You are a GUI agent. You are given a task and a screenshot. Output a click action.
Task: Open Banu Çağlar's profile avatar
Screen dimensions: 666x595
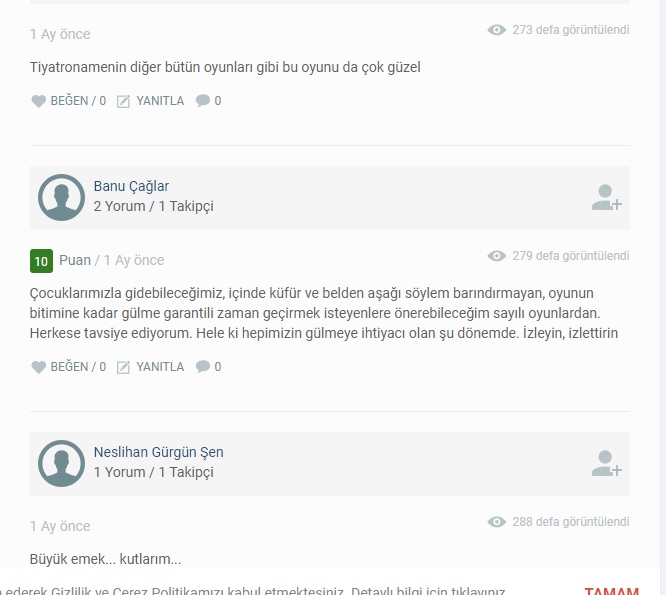(61, 197)
